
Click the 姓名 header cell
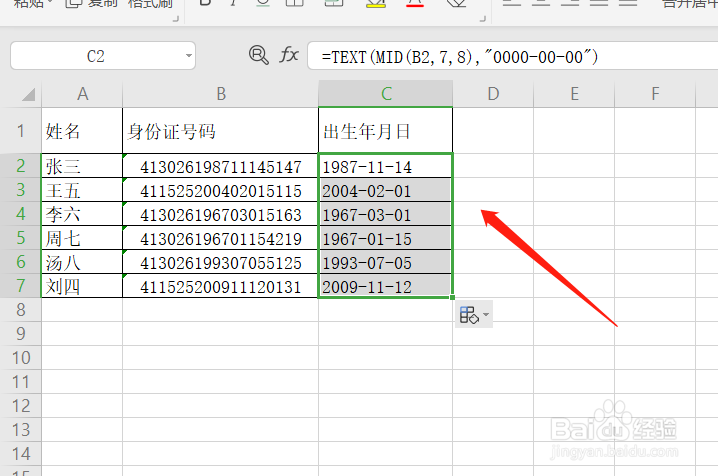(x=82, y=131)
